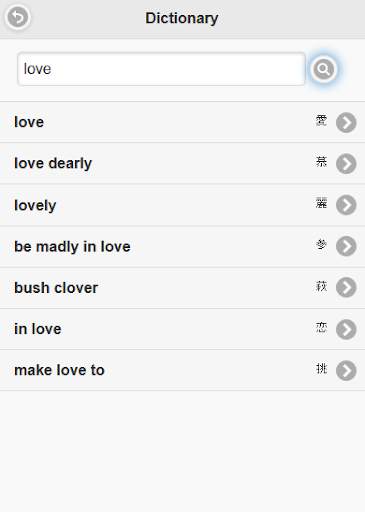Screen dimensions: 365x512
Task: Open the chevron arrow for 'love' entry
Action: (346, 122)
